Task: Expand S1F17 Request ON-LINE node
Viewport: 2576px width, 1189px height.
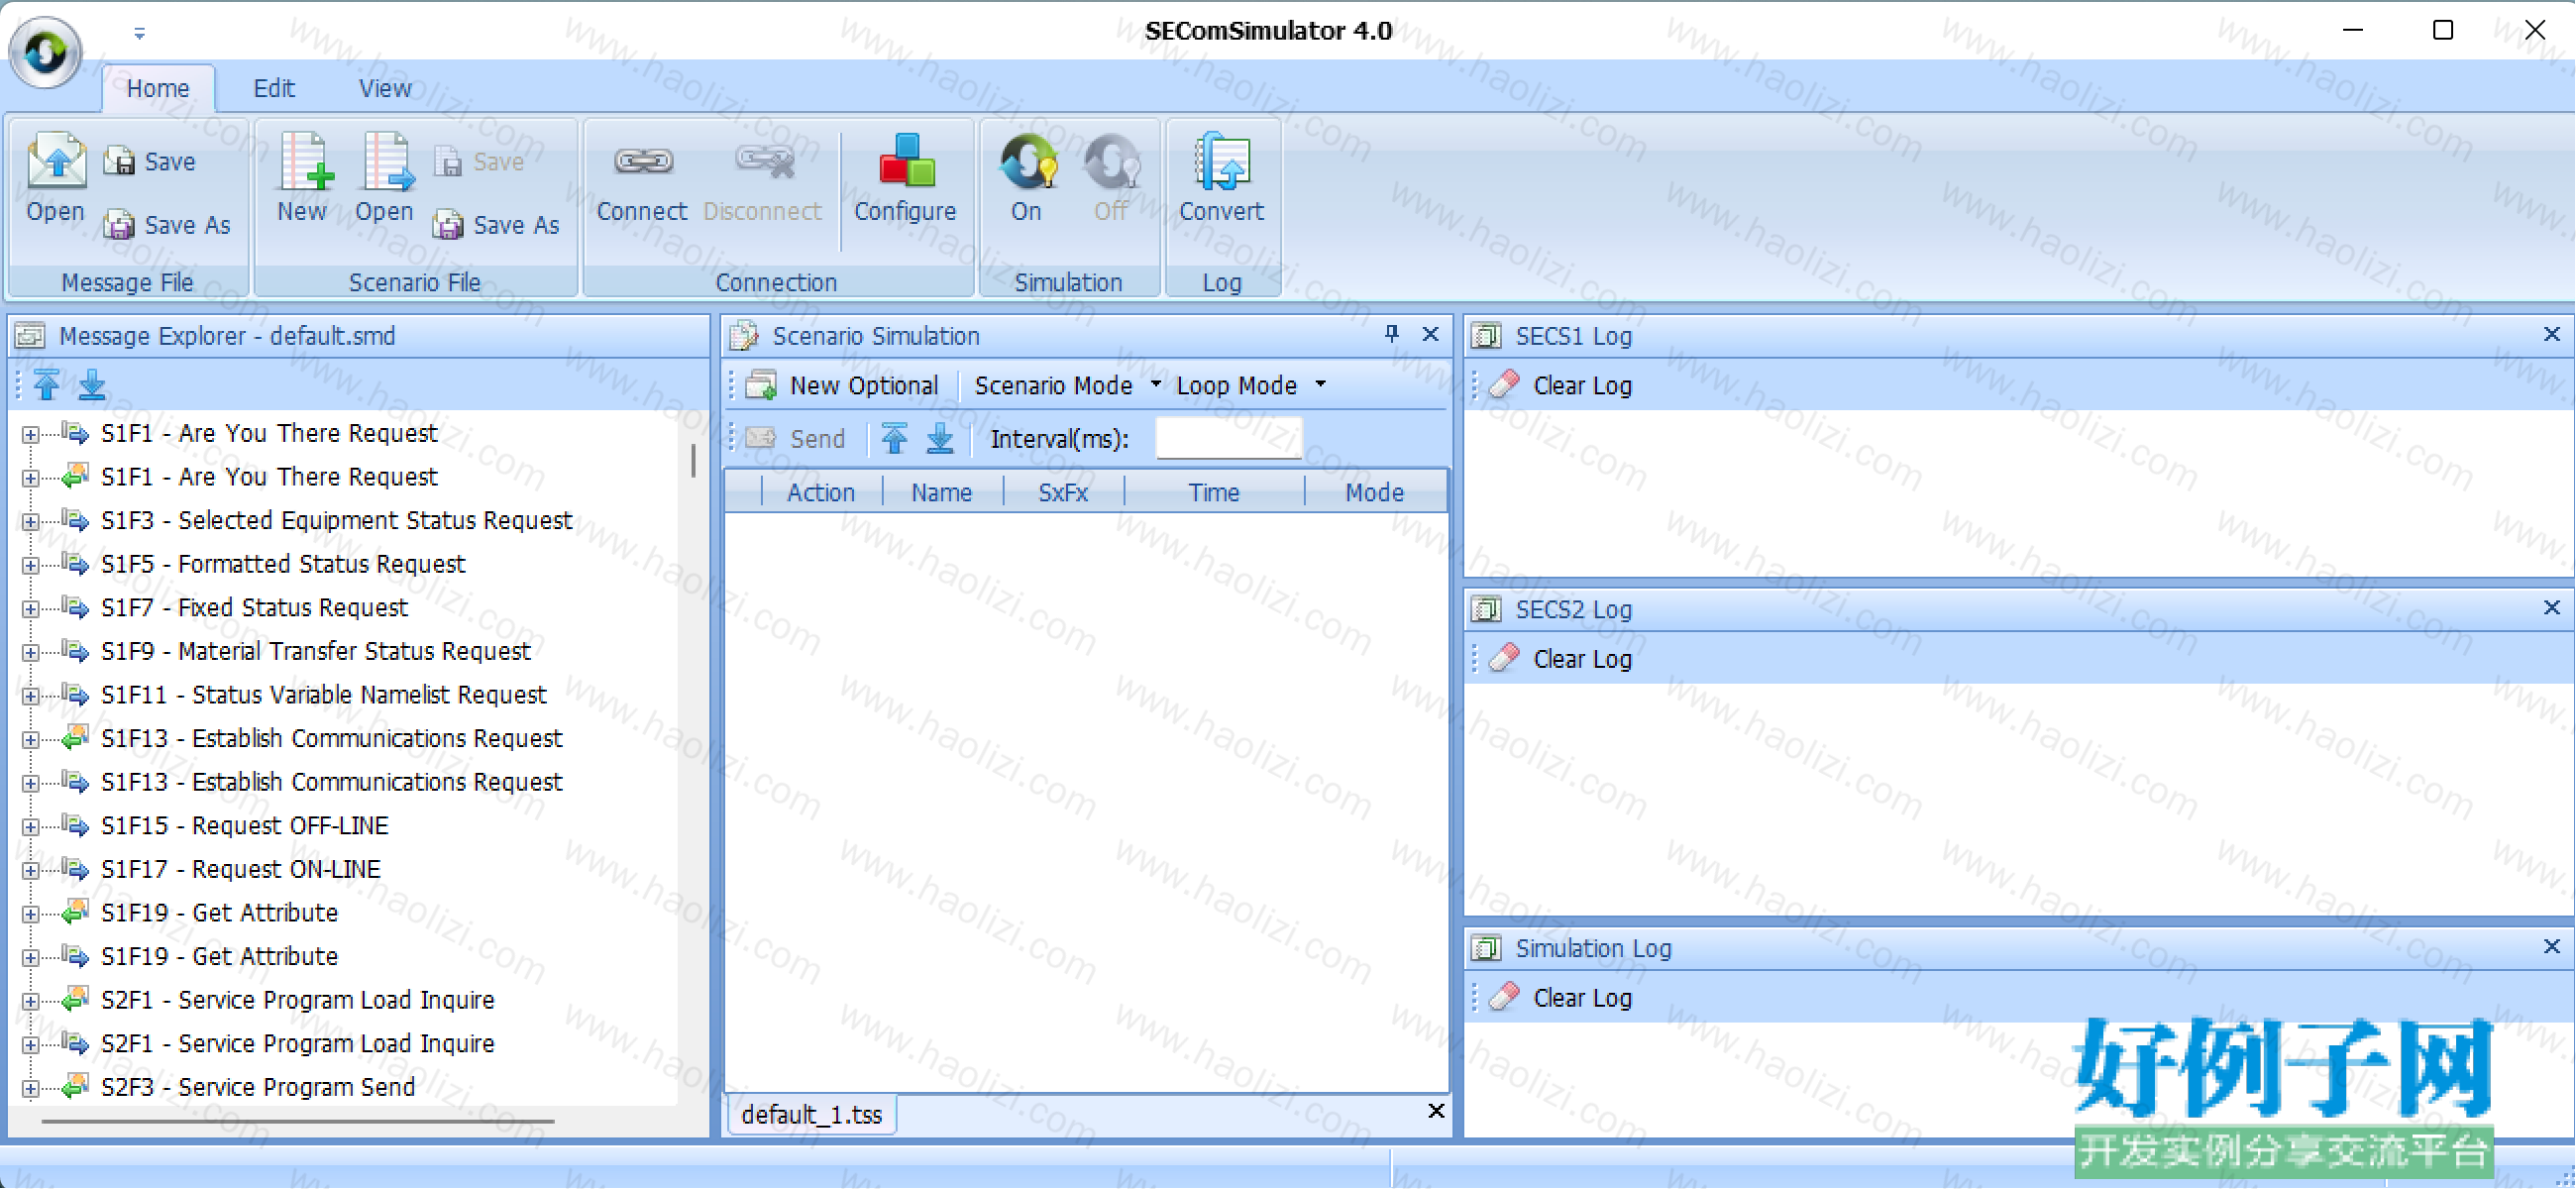Action: 31,871
